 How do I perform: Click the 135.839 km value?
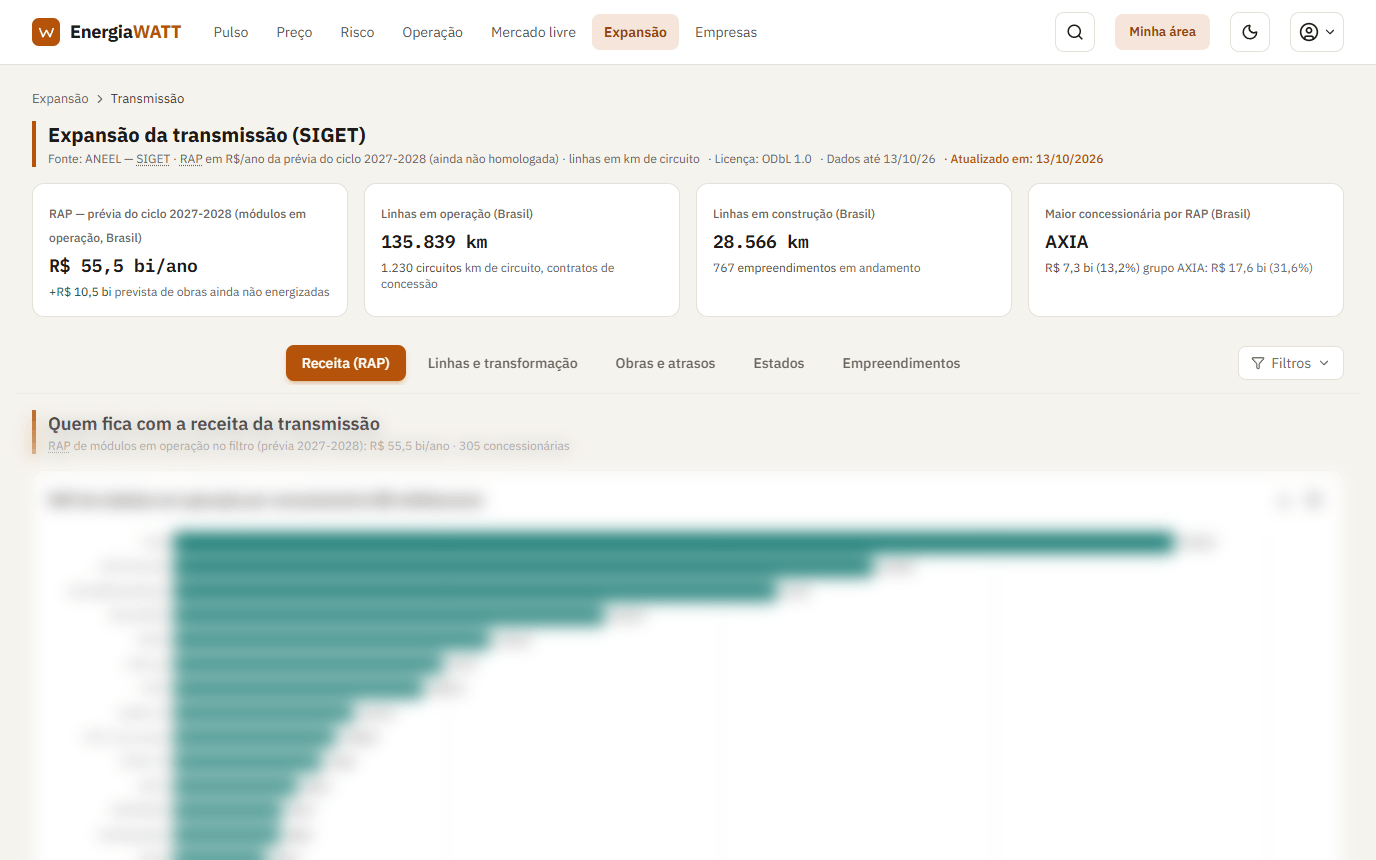[434, 242]
